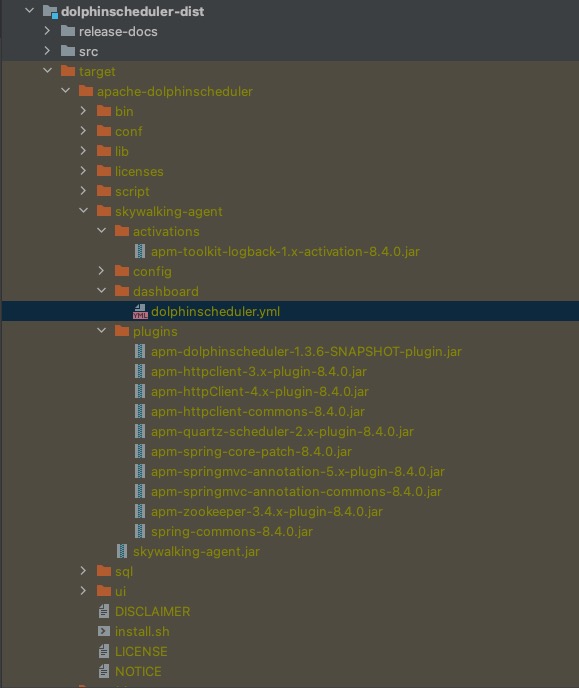Click the skywalking-agent.jar archive icon
The width and height of the screenshot is (579, 688).
tap(122, 551)
